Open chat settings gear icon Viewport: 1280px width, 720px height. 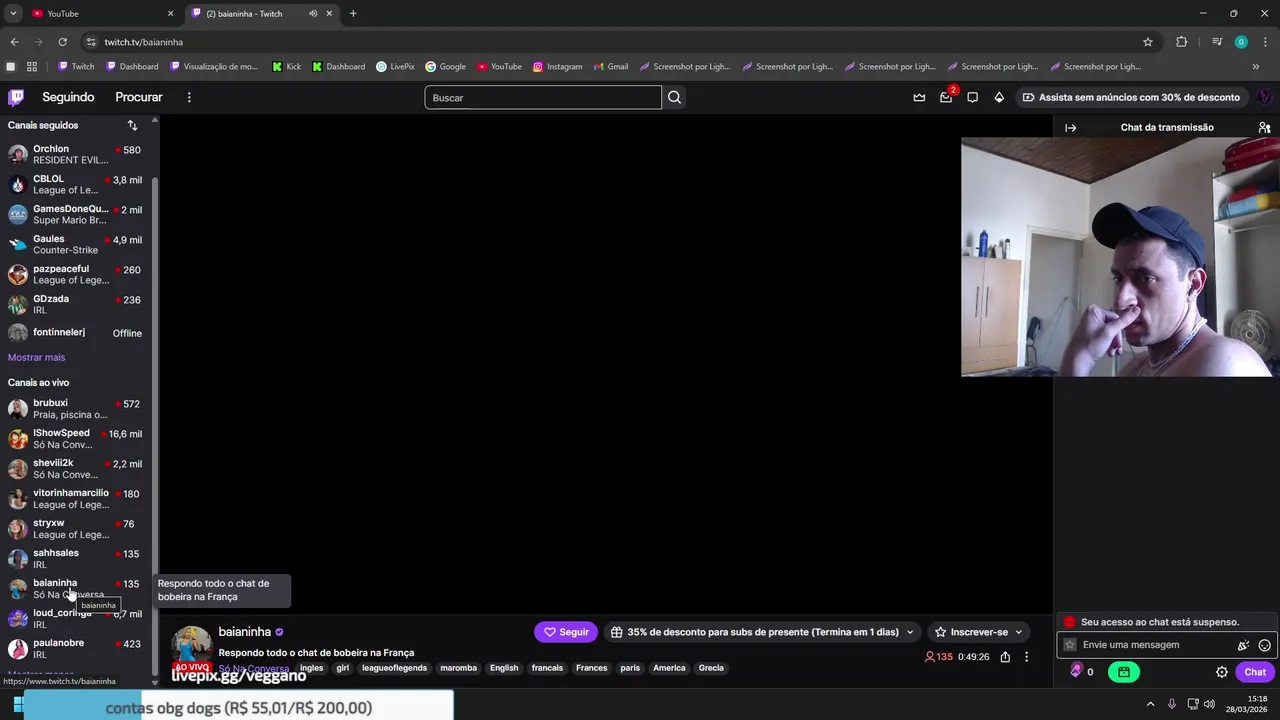1221,672
